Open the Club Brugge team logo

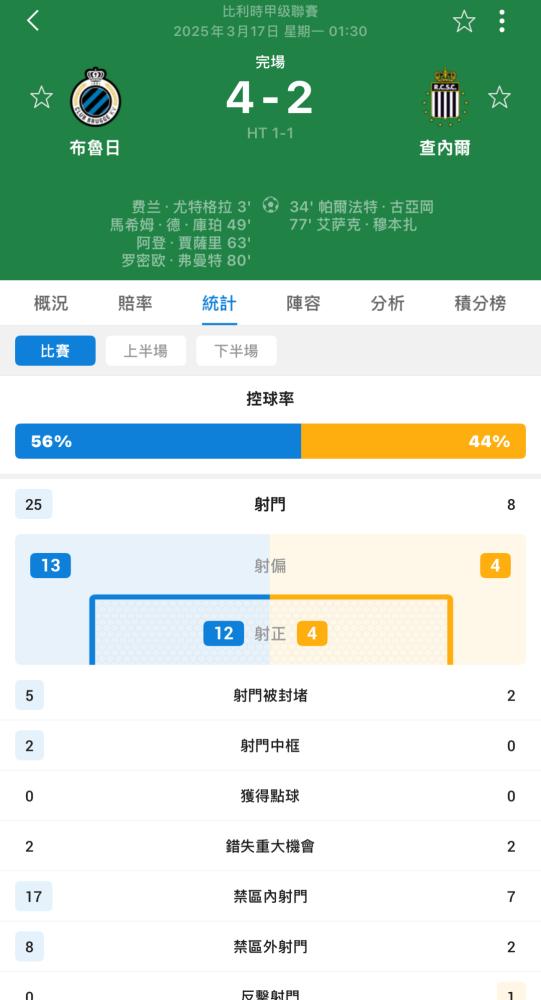click(95, 97)
